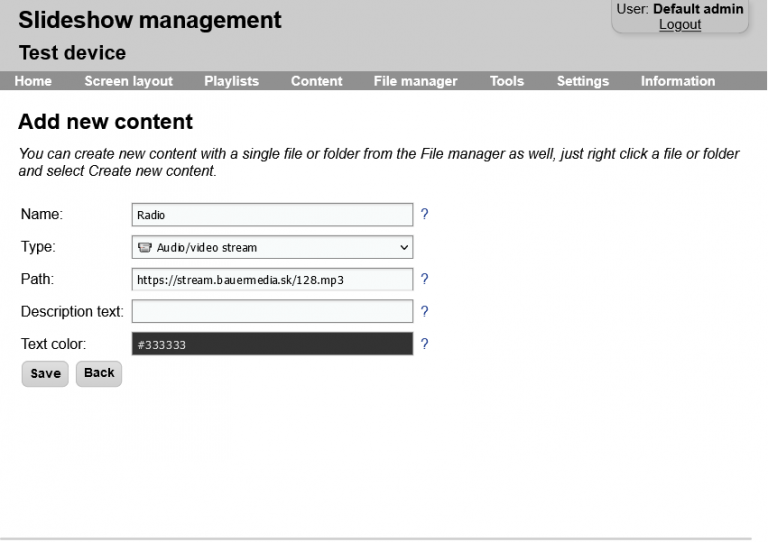Click the help question mark beside Path
Image resolution: width=768 pixels, height=542 pixels.
(424, 279)
